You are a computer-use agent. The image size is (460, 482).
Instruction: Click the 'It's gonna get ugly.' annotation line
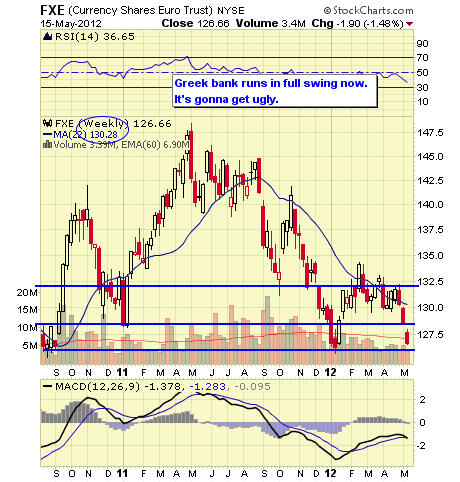[226, 99]
